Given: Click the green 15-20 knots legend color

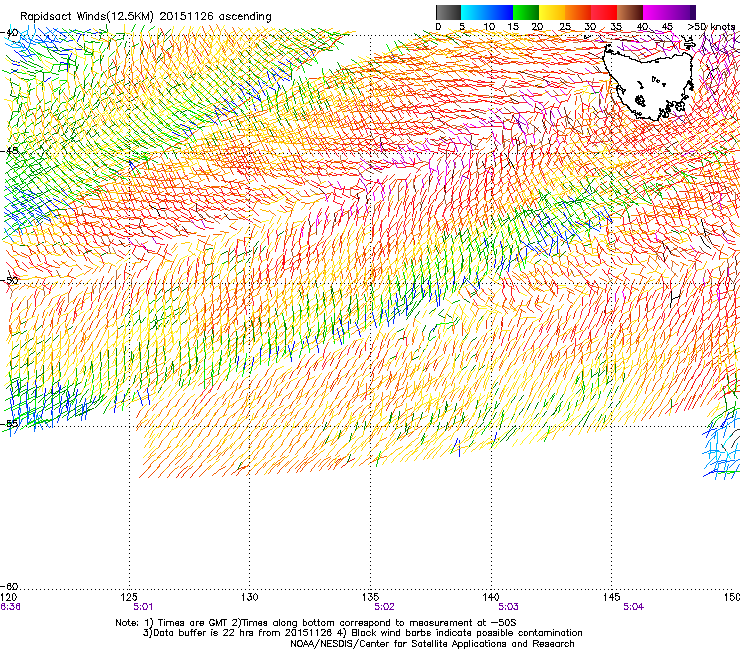Looking at the screenshot, I should 526,12.
